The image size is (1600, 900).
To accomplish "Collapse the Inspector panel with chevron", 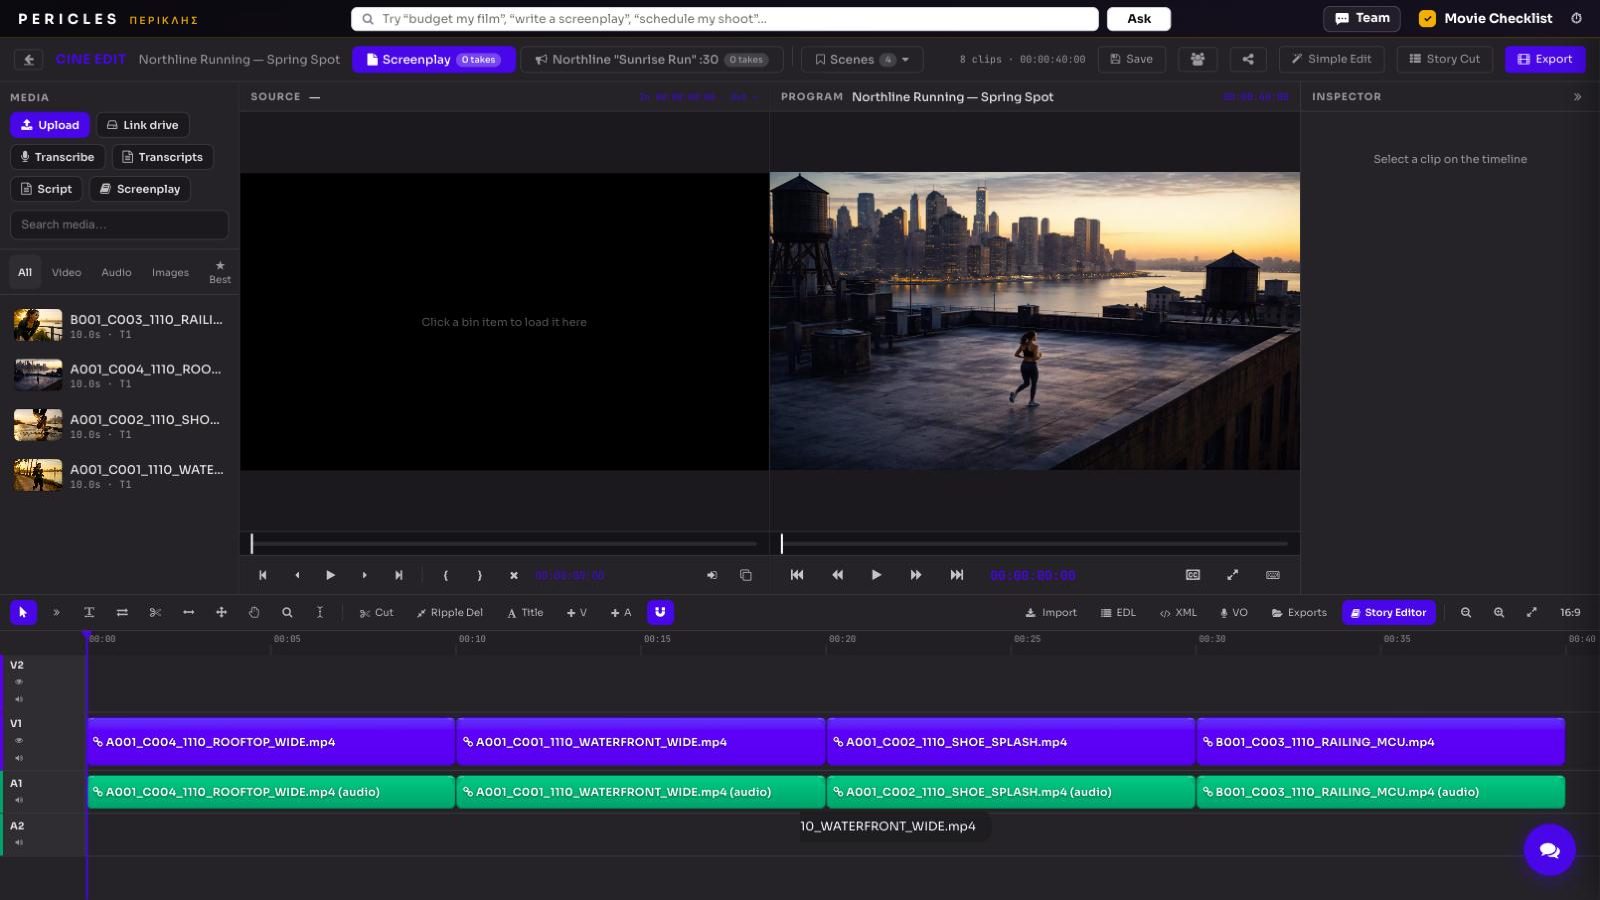I will (1577, 97).
